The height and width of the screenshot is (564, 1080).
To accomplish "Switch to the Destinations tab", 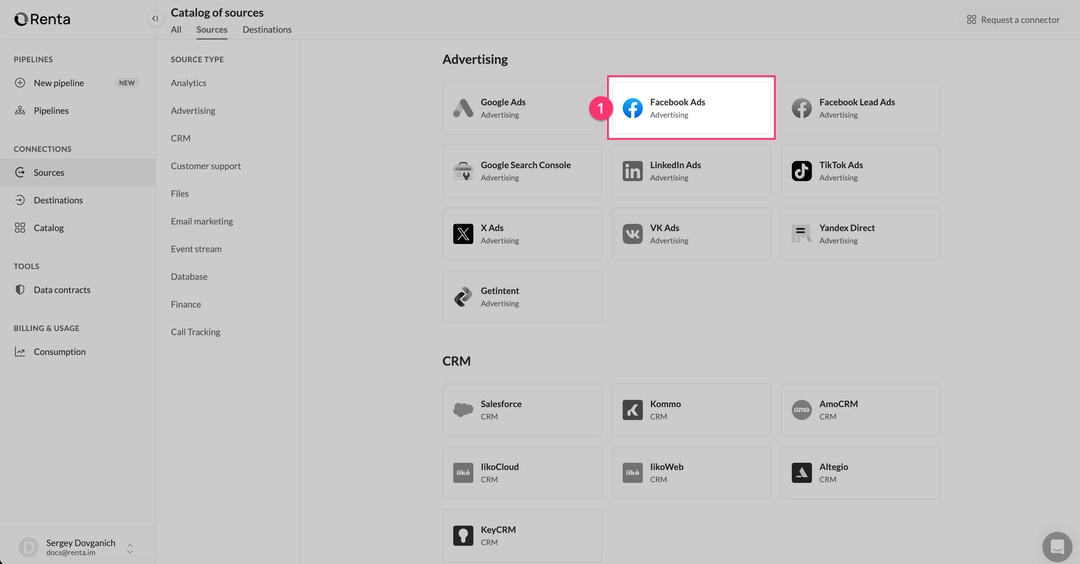I will click(267, 30).
